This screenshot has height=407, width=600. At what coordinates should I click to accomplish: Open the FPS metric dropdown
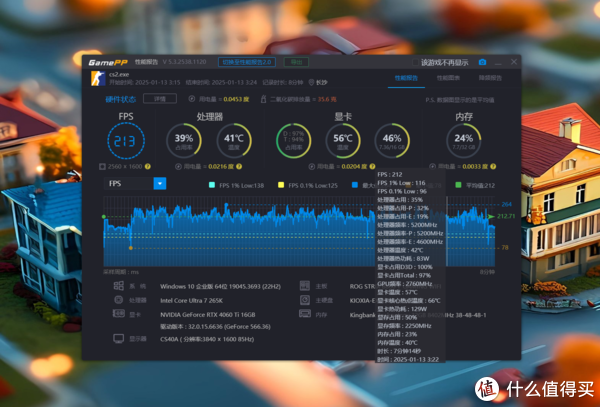tap(159, 183)
